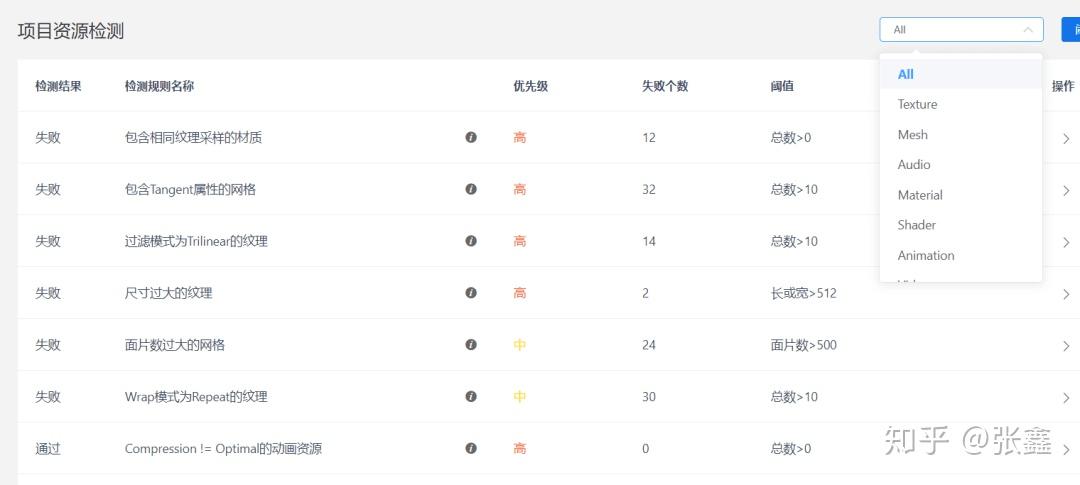Click blue button right of dropdown
The image size is (1080, 485).
click(1071, 30)
